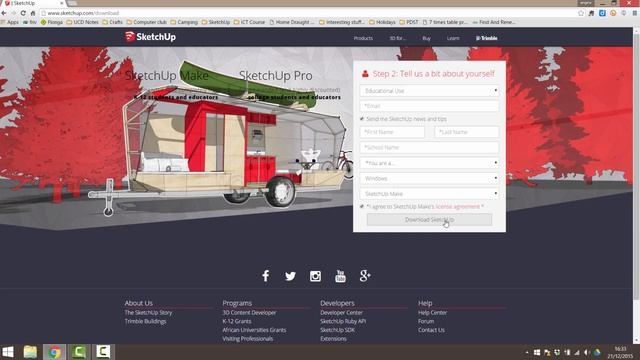This screenshot has width=640, height=360.
Task: Open the SketchUp Make product dropdown
Action: [429, 193]
